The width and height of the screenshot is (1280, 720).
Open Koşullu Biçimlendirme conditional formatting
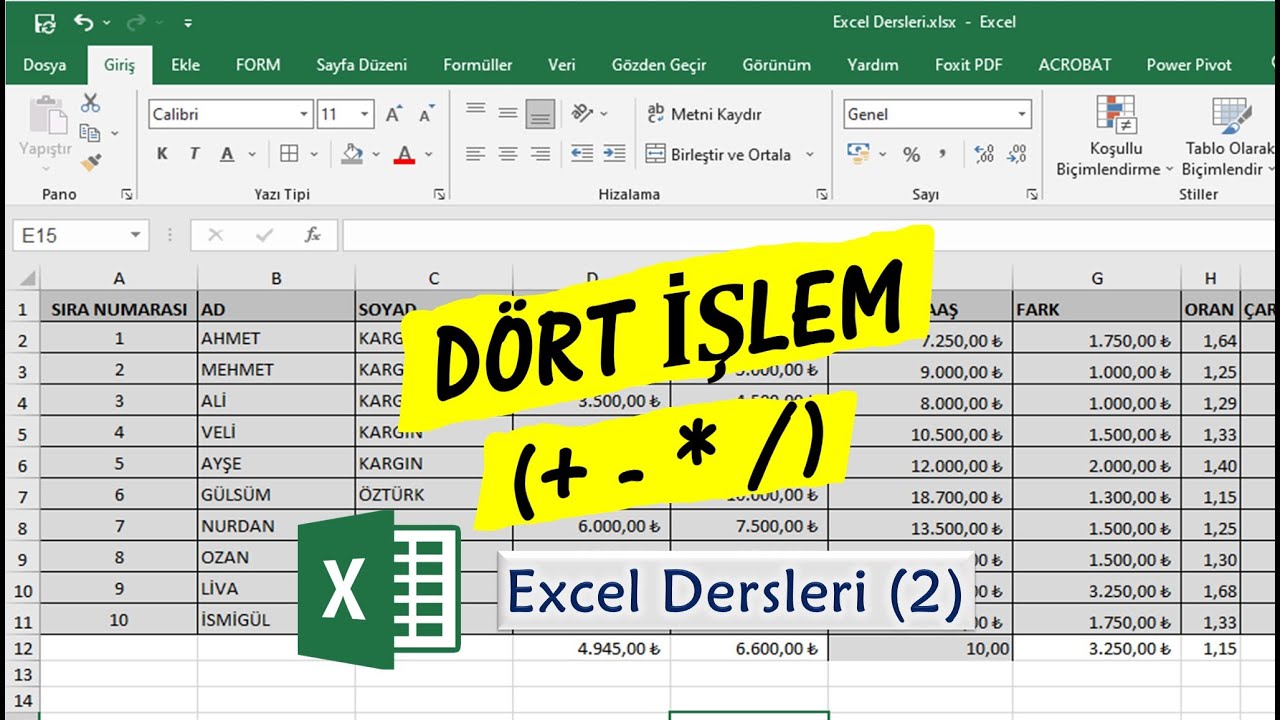point(1114,136)
